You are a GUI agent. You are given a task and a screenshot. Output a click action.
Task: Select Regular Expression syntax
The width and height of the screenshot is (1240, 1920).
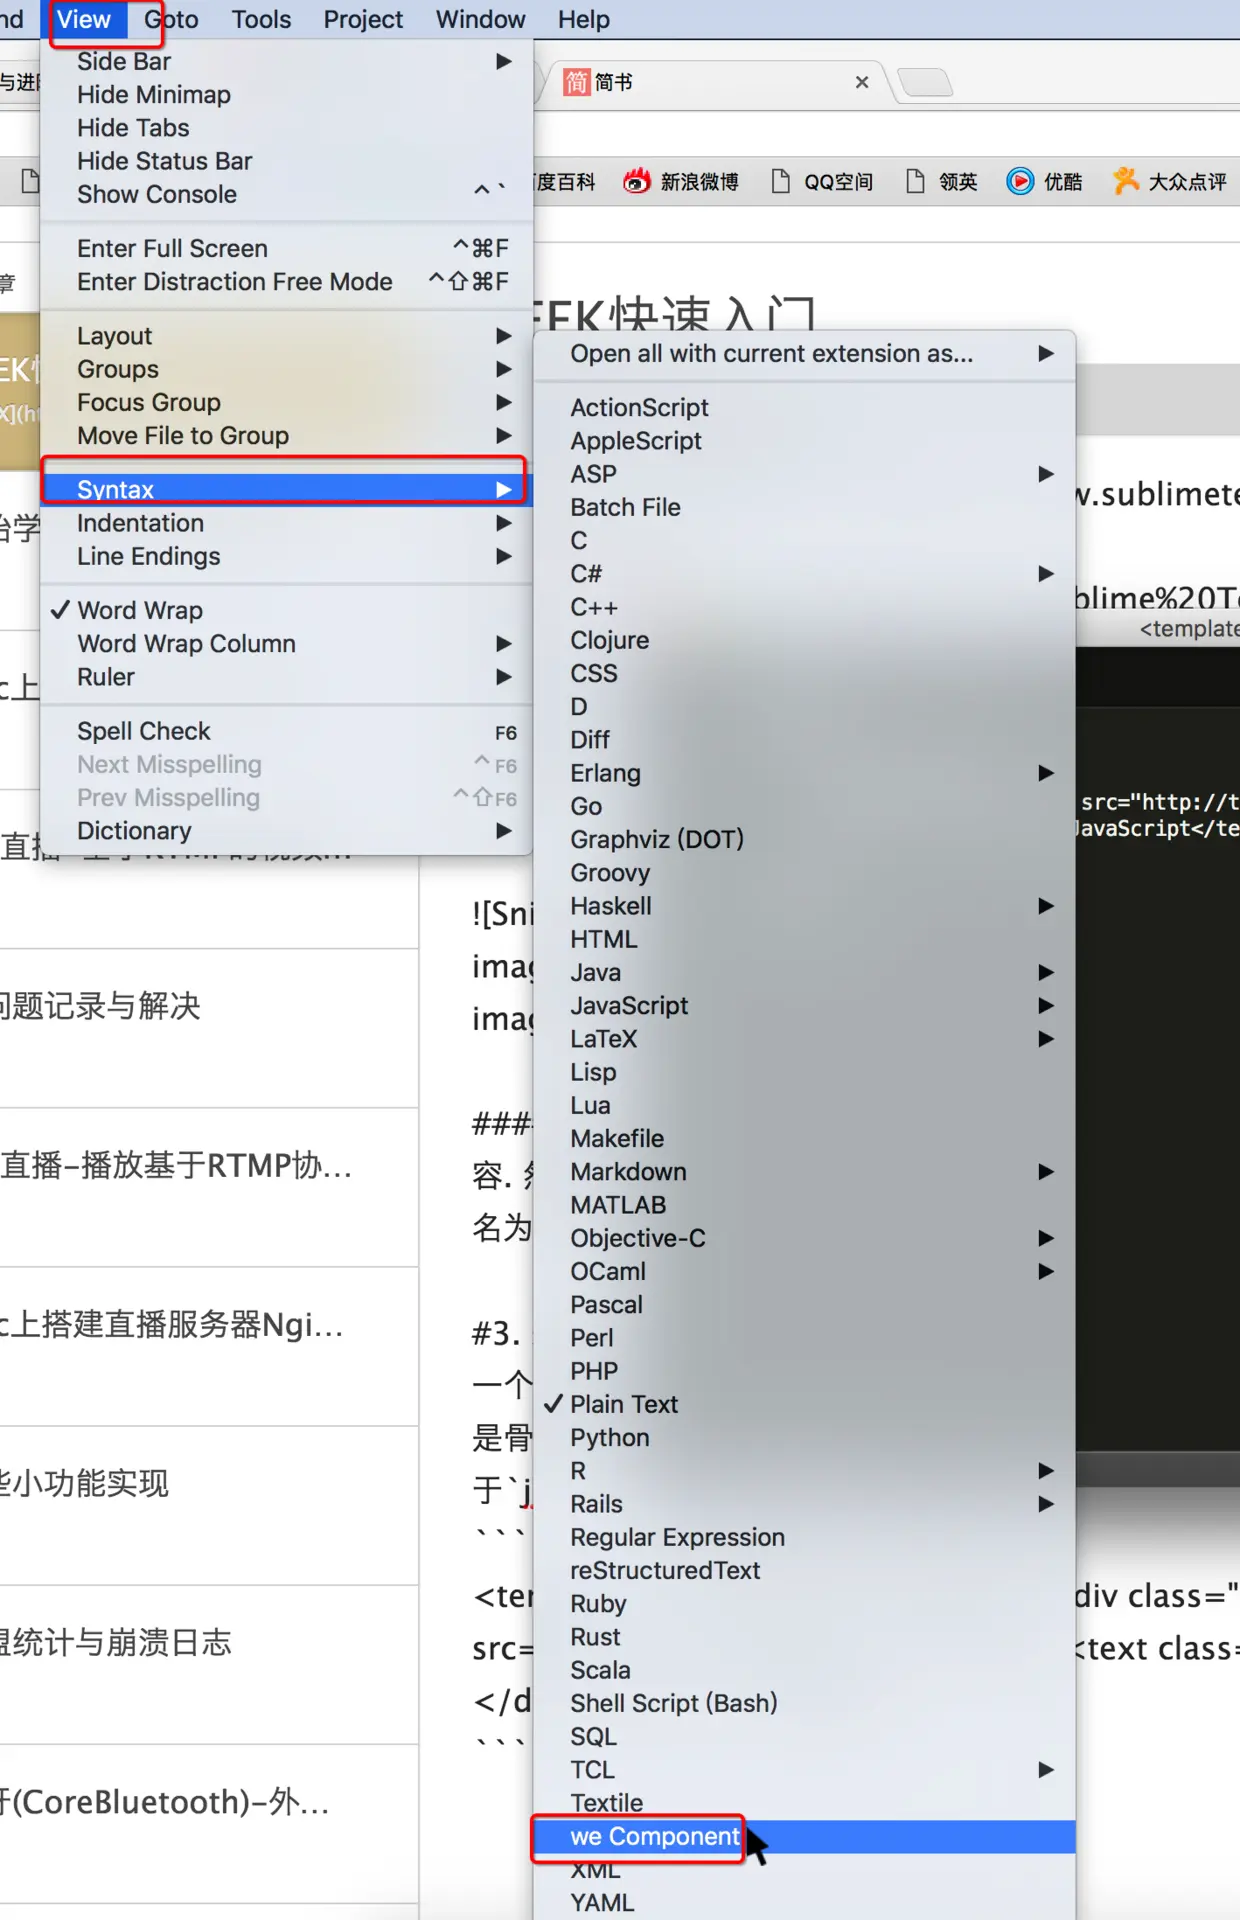pos(805,1537)
